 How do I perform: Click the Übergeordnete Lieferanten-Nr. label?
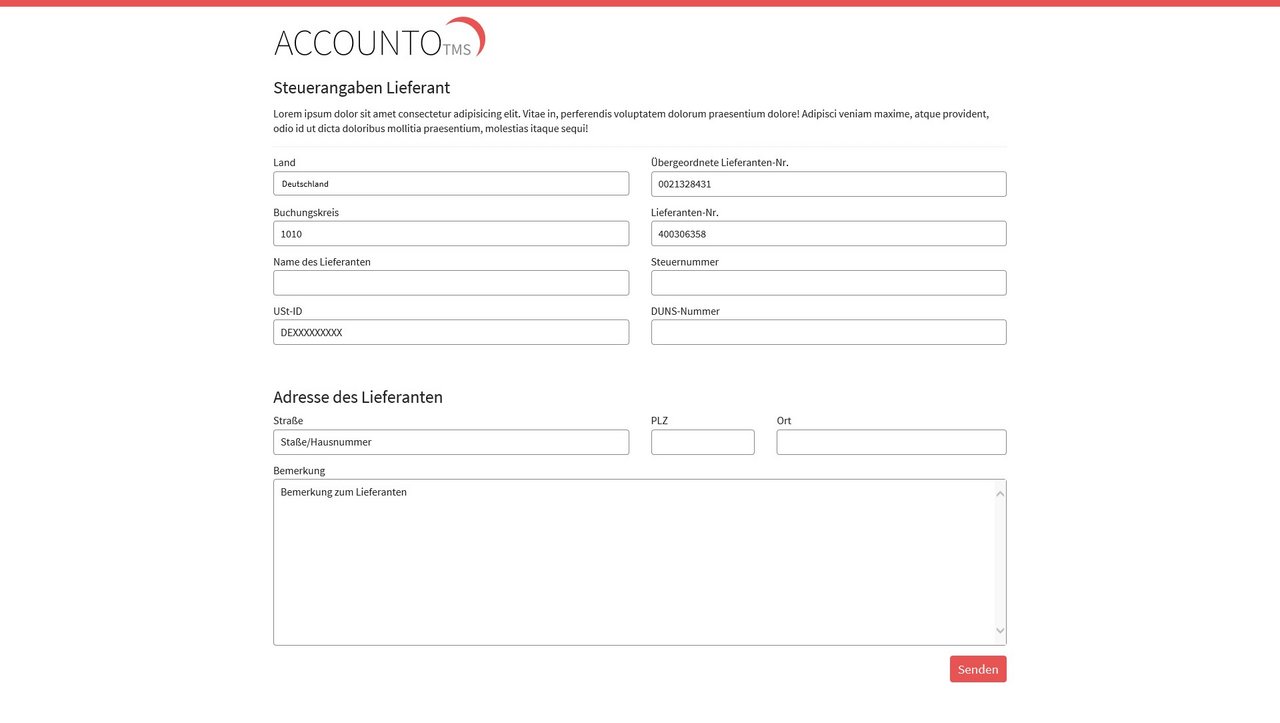(x=720, y=162)
